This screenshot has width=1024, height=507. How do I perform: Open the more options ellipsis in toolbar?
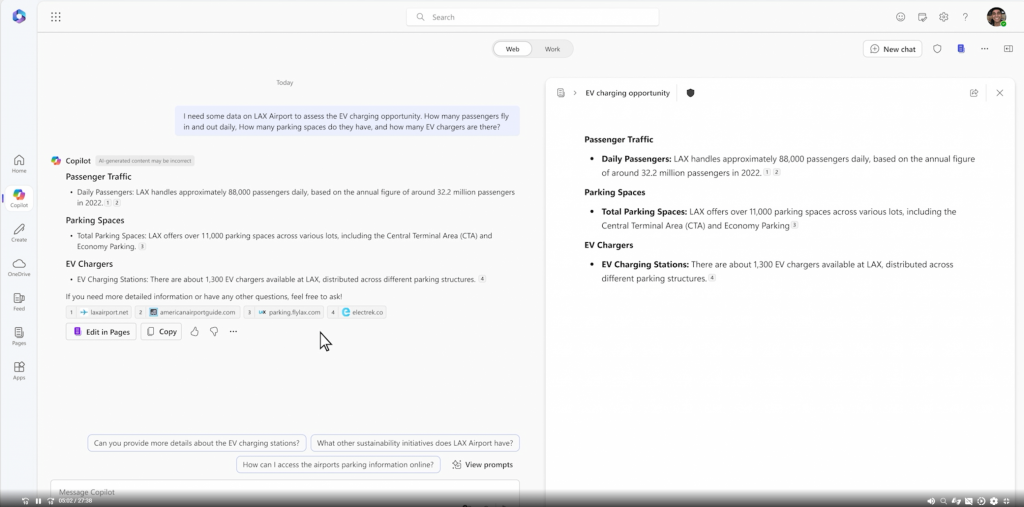pos(984,49)
